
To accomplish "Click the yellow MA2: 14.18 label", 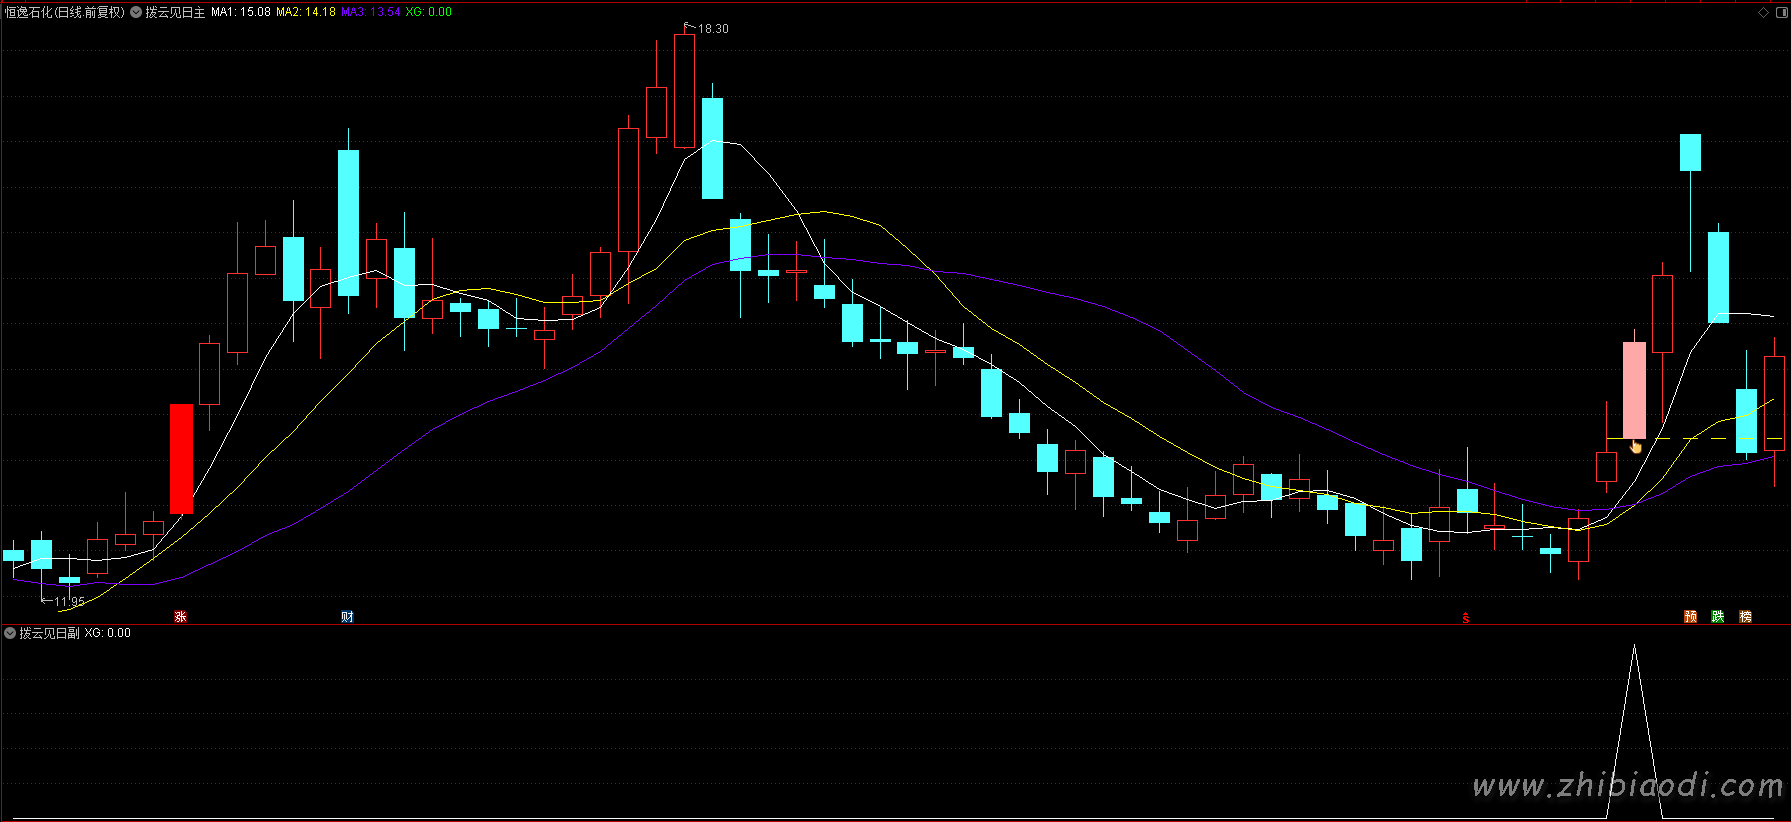I will click(x=306, y=12).
